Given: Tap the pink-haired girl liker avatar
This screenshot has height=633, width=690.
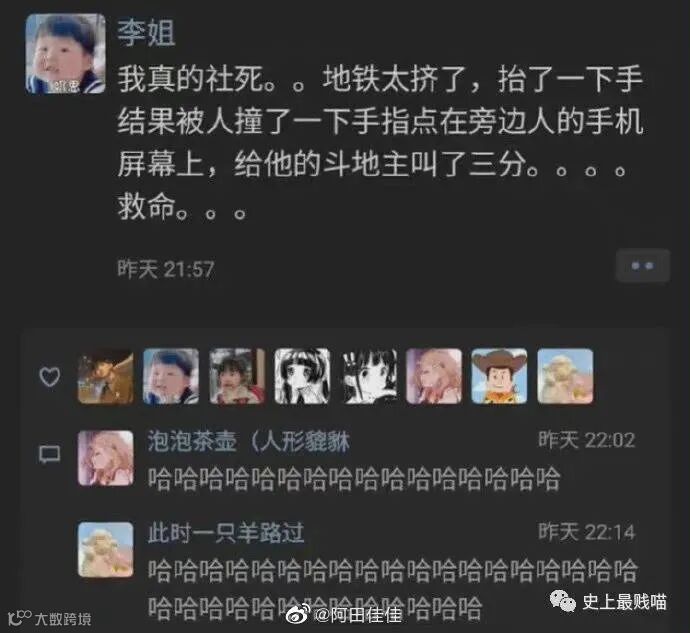Looking at the screenshot, I should point(434,376).
